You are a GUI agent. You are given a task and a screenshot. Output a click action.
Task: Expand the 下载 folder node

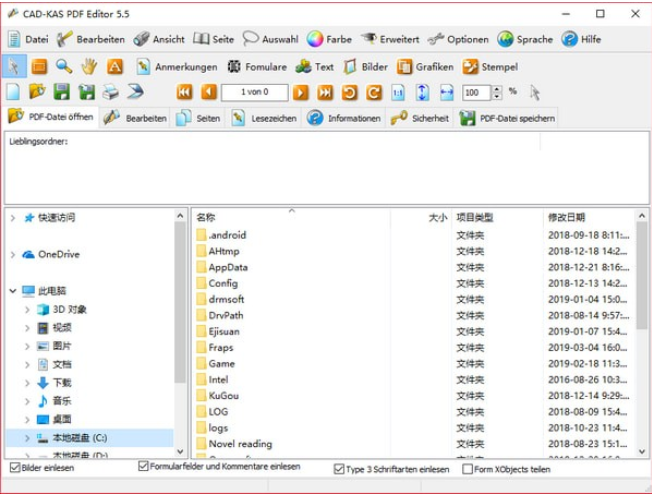(x=27, y=383)
